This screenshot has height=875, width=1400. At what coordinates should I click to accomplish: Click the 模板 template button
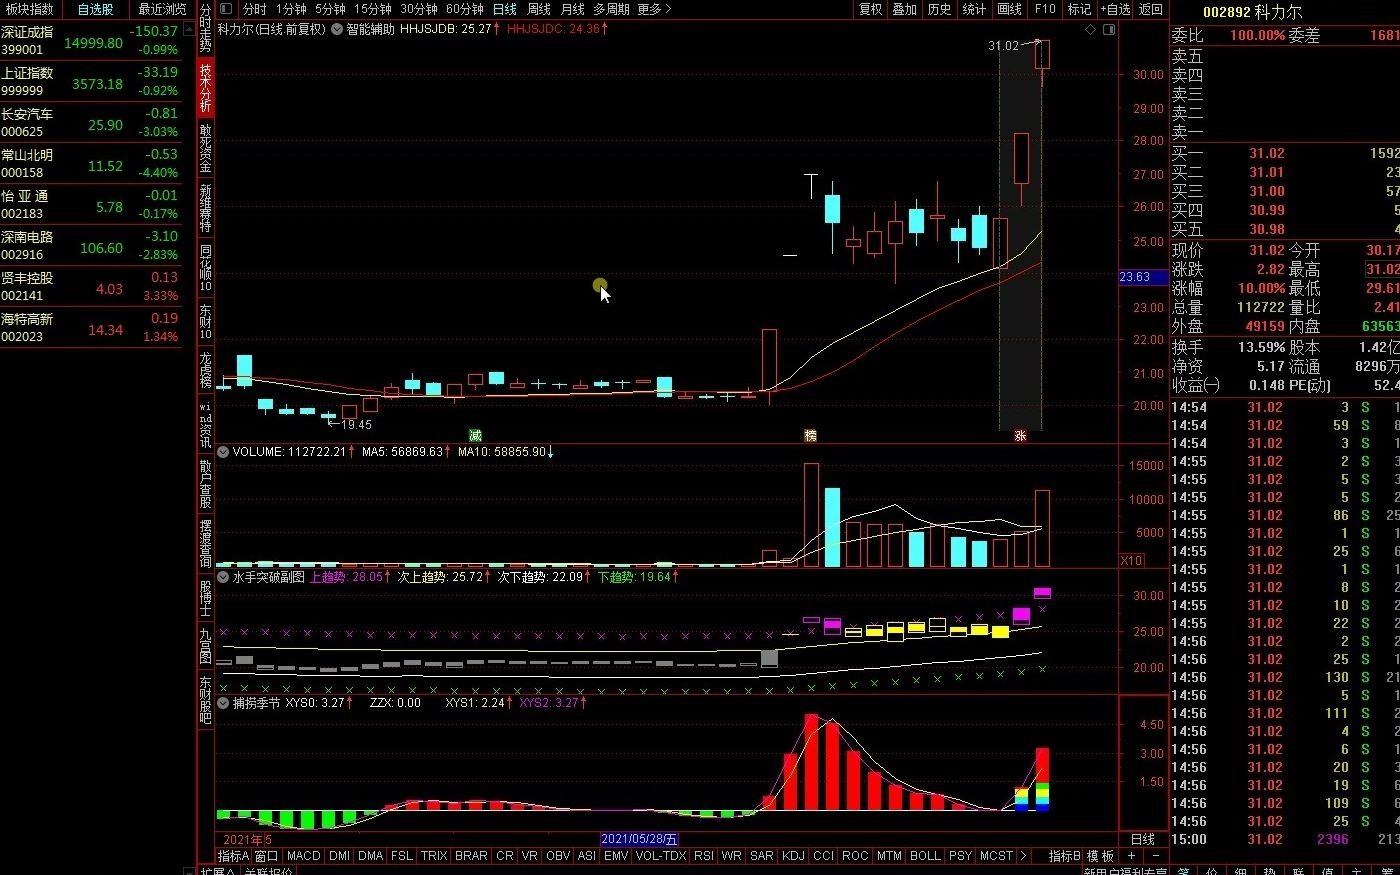[1100, 856]
